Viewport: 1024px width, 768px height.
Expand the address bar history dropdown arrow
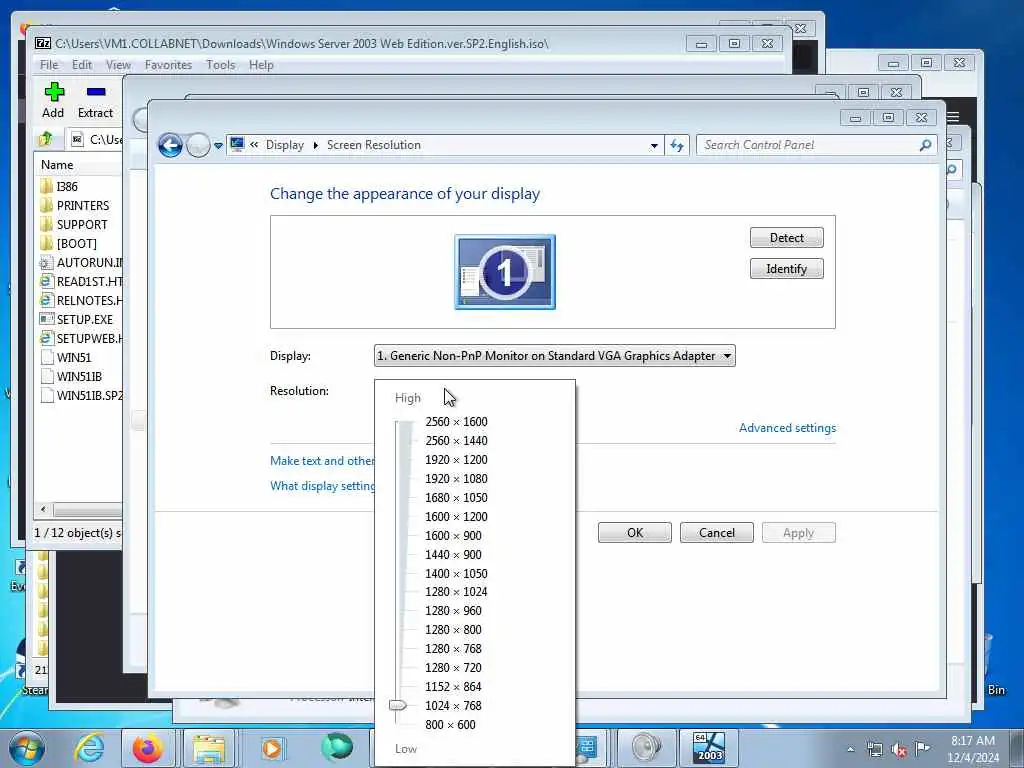[x=654, y=146]
